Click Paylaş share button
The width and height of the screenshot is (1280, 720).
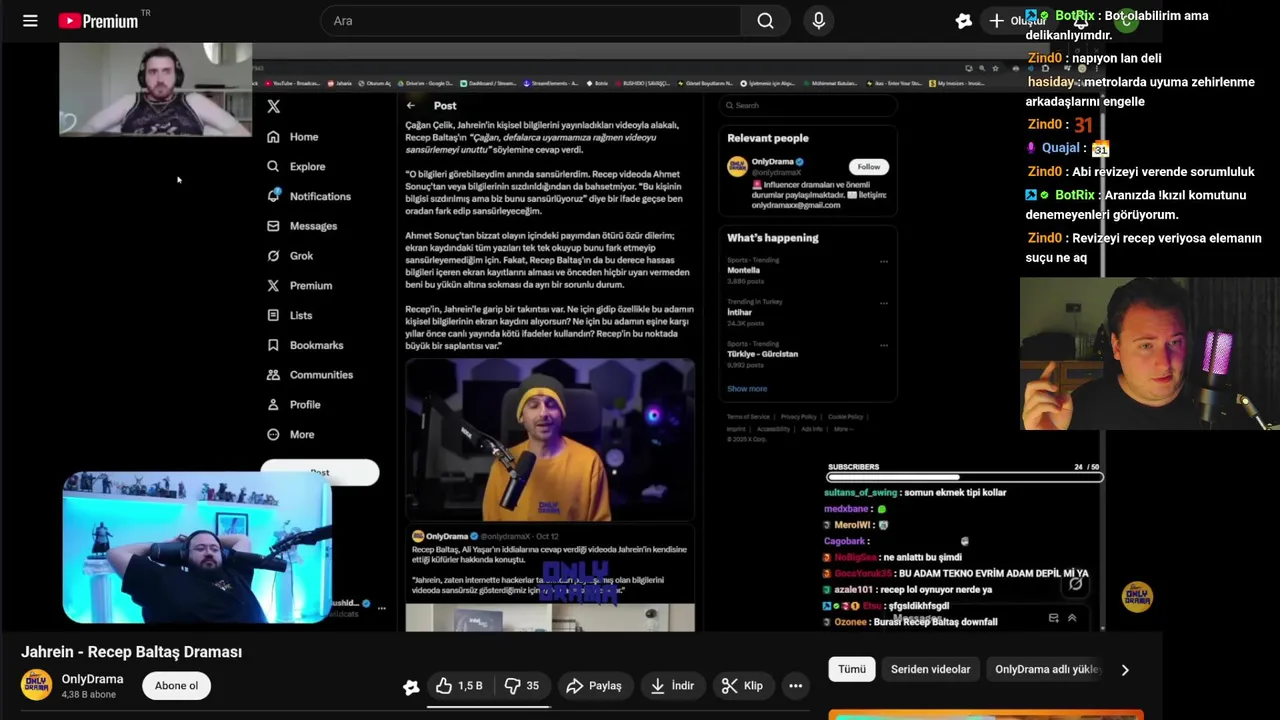click(594, 686)
